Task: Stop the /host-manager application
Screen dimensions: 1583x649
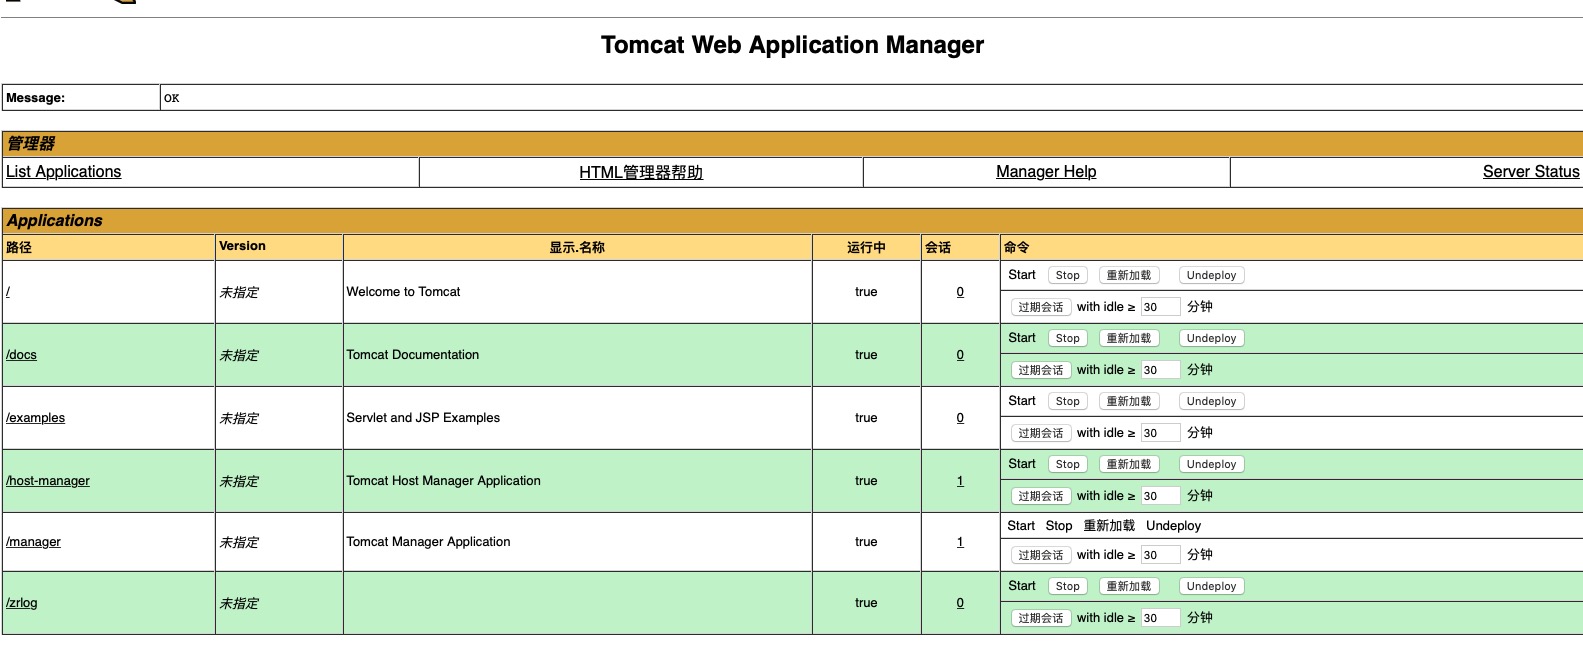Action: tap(1067, 464)
